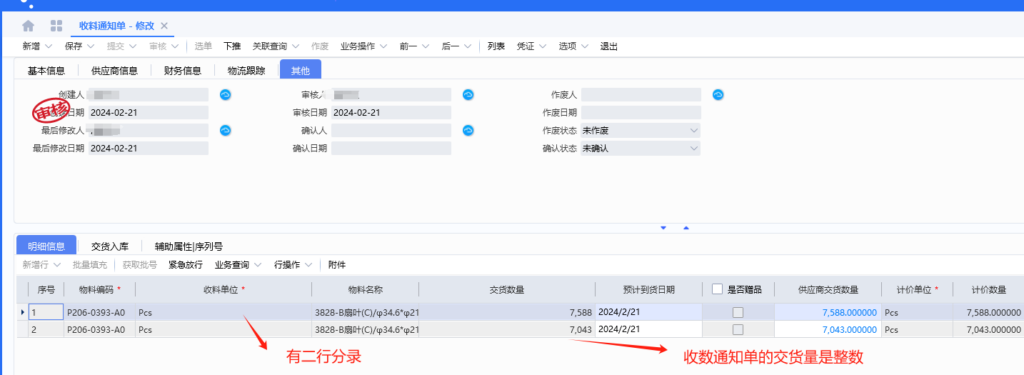This screenshot has width=1024, height=375.
Task: Click the 物料编码 column header
Action: pos(99,289)
